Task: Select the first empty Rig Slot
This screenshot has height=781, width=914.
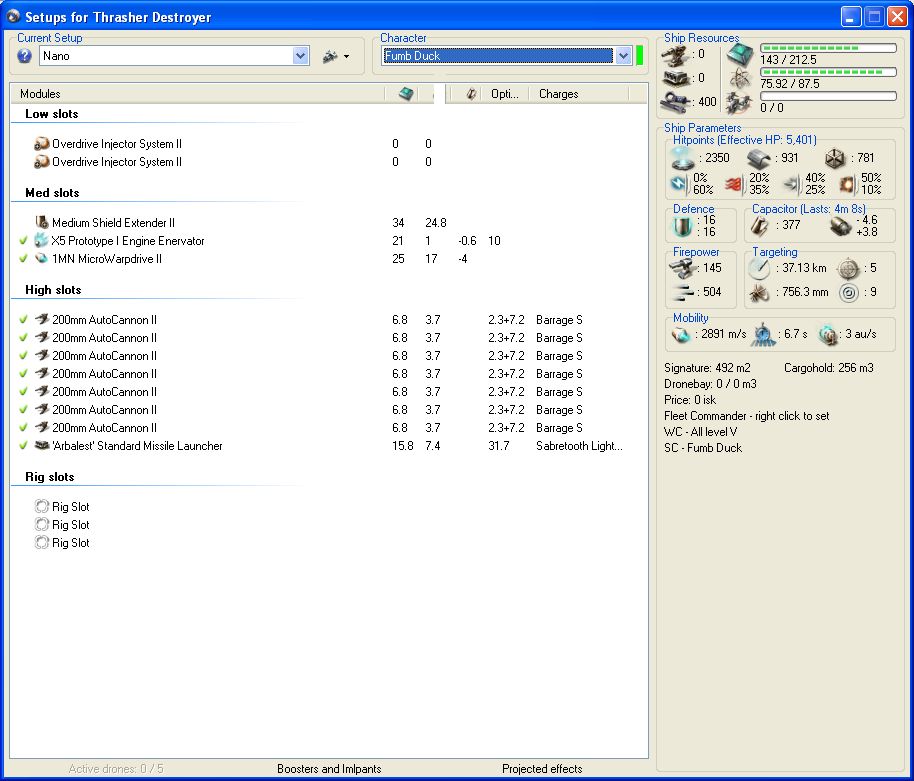Action: pos(62,506)
